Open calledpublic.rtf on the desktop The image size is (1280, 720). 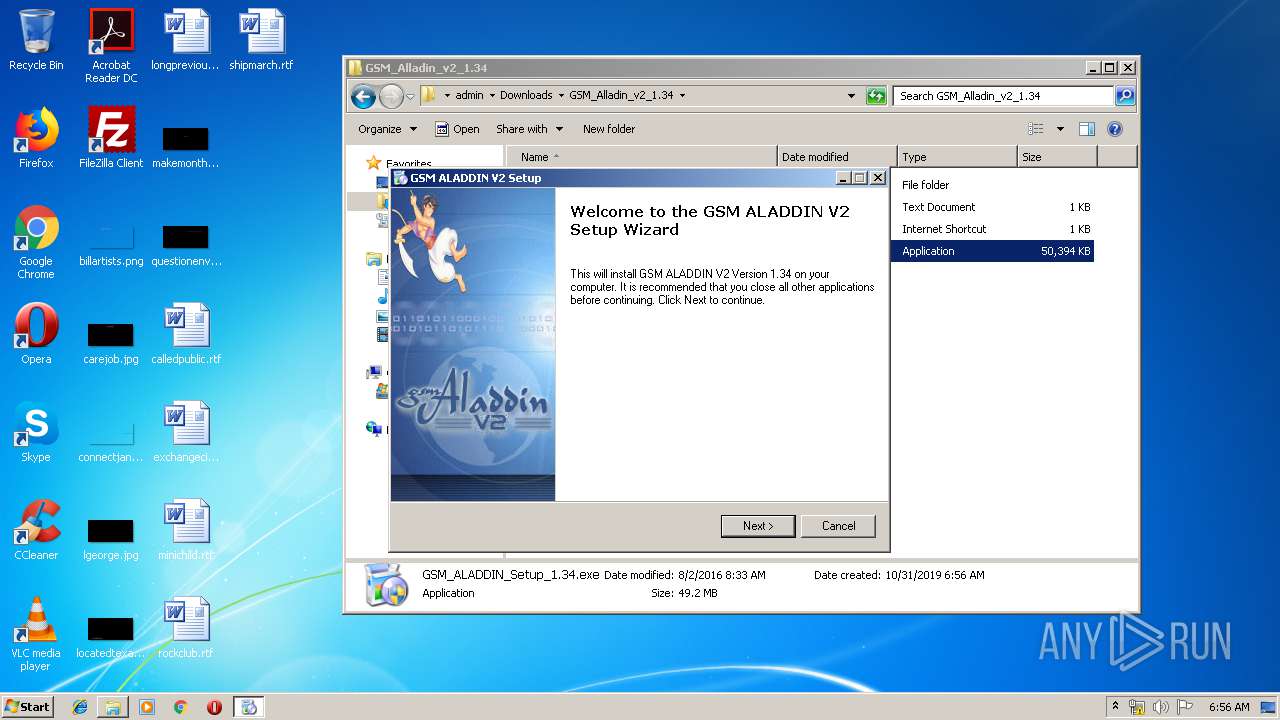[x=186, y=335]
